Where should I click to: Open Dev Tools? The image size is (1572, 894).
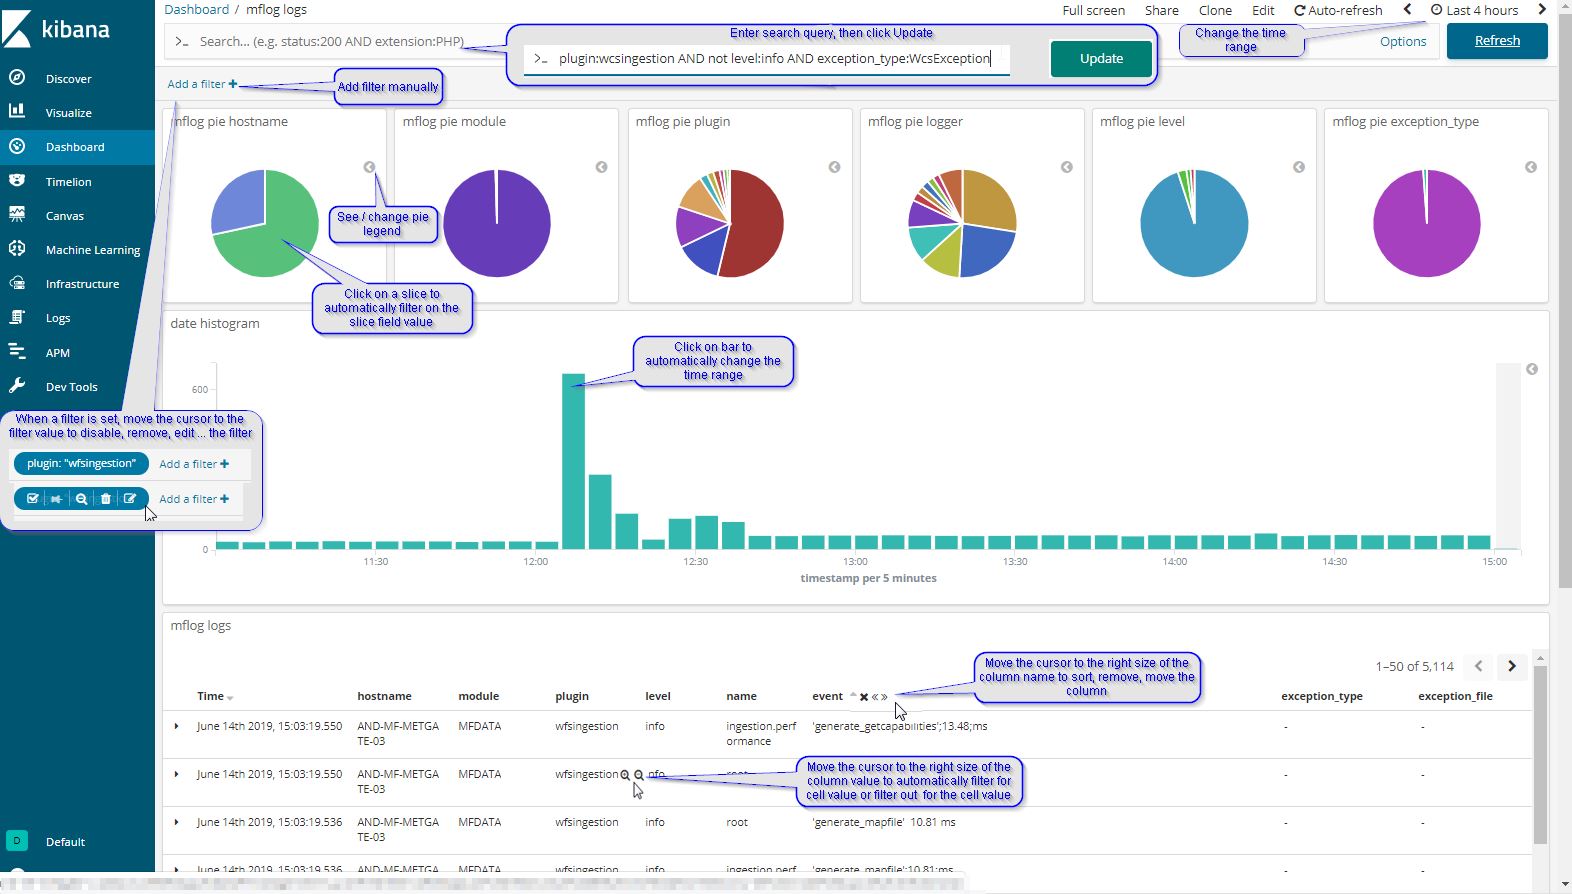pos(71,387)
